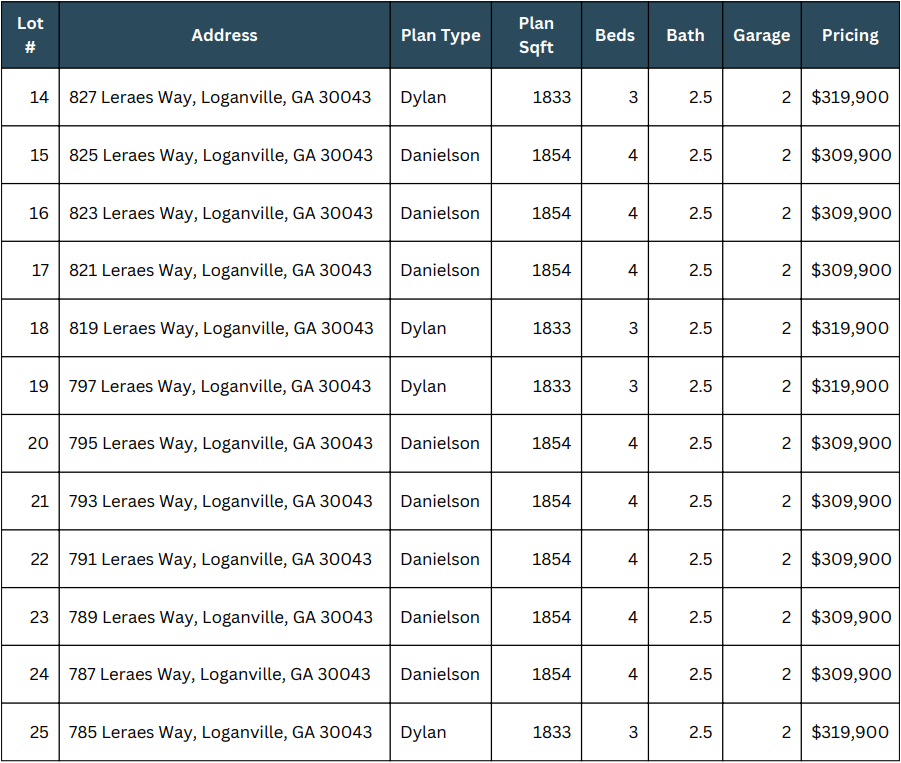Select the Beds column header
The height and width of the screenshot is (763, 901).
(614, 35)
